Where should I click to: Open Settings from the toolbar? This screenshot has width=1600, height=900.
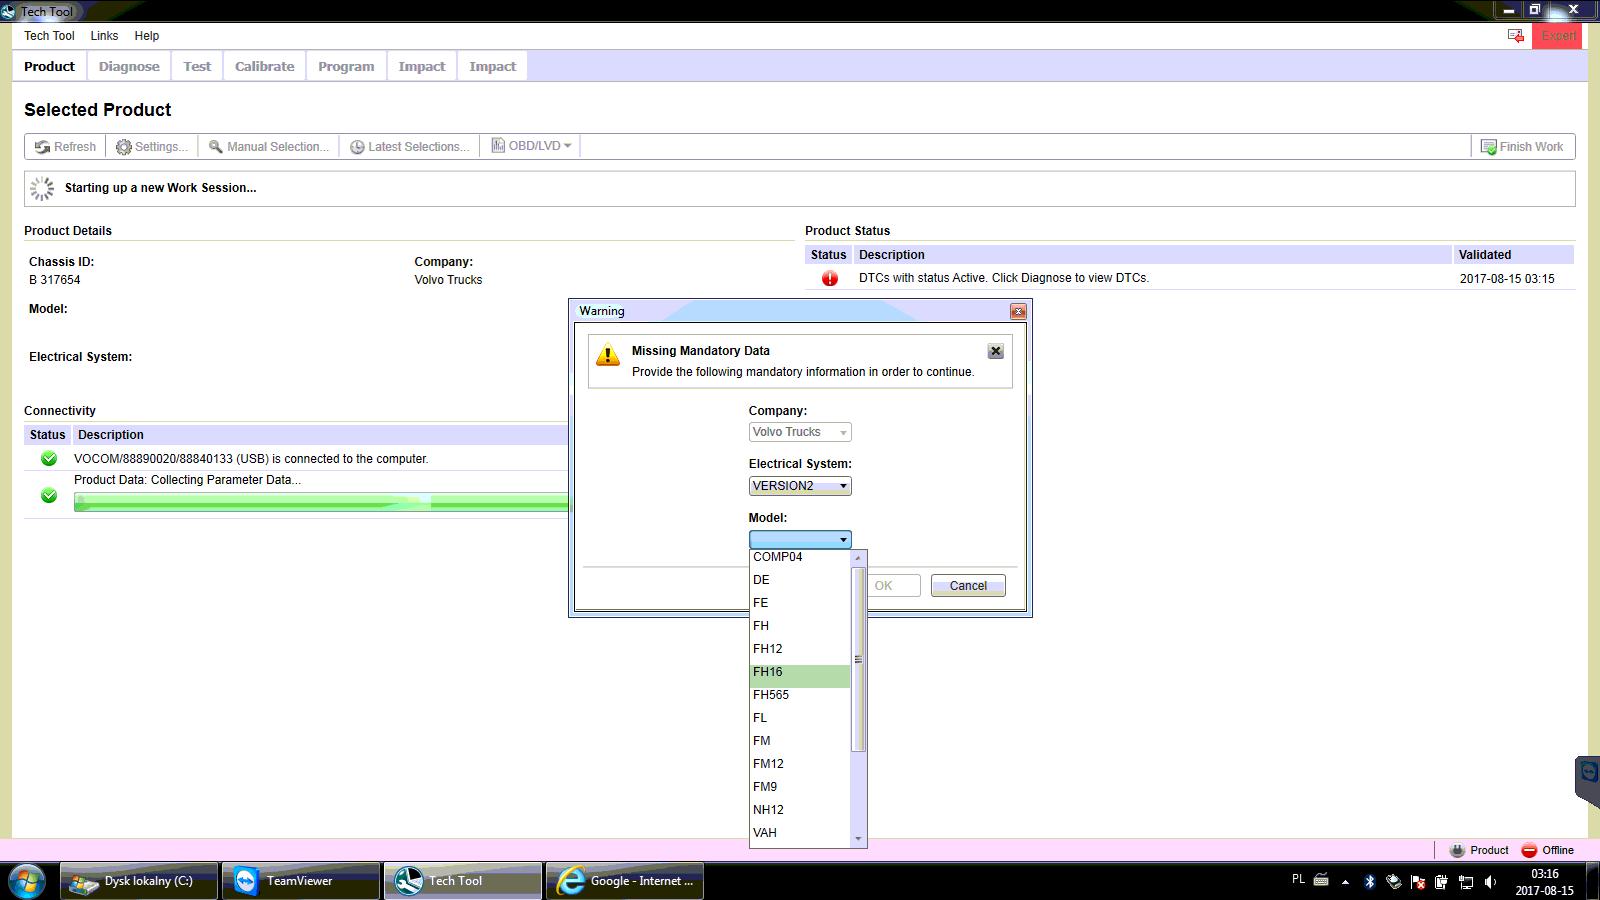[152, 146]
